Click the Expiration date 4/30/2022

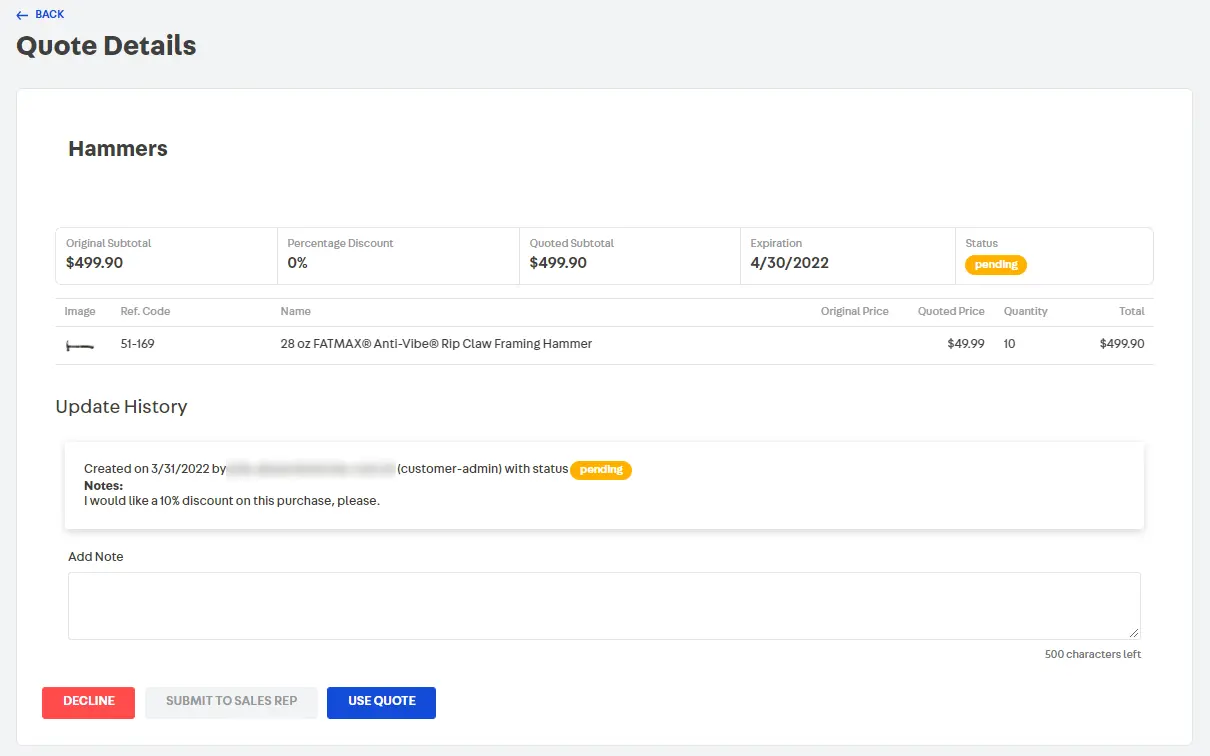pos(789,264)
